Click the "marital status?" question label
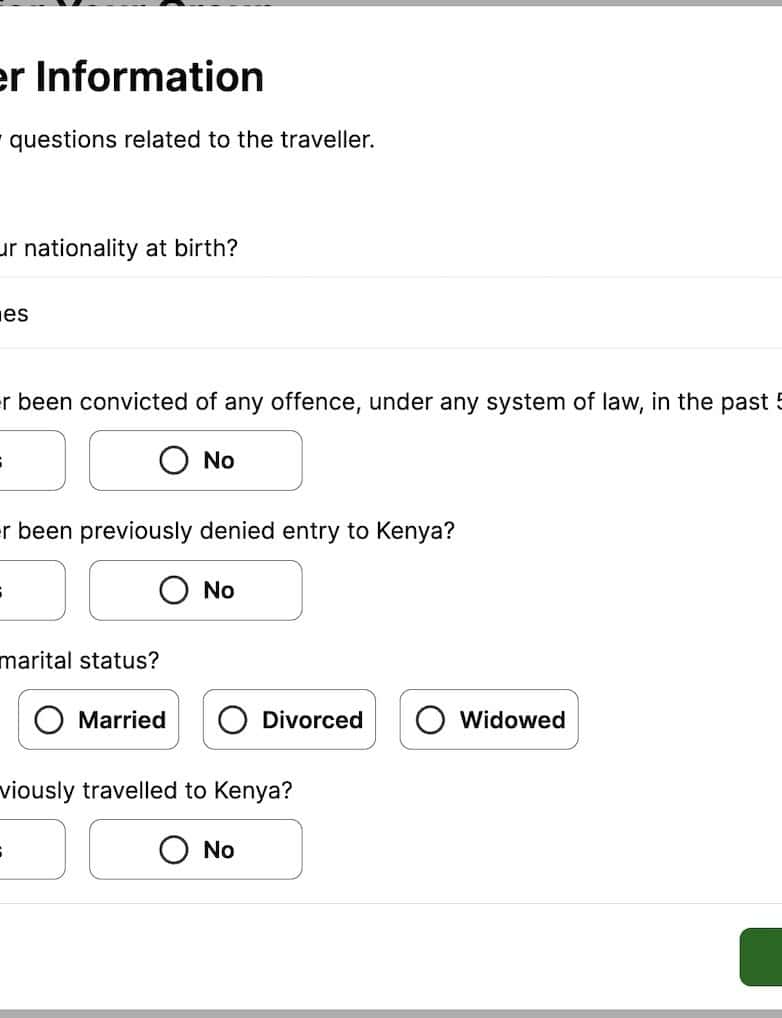The height and width of the screenshot is (1018, 782). (x=80, y=661)
